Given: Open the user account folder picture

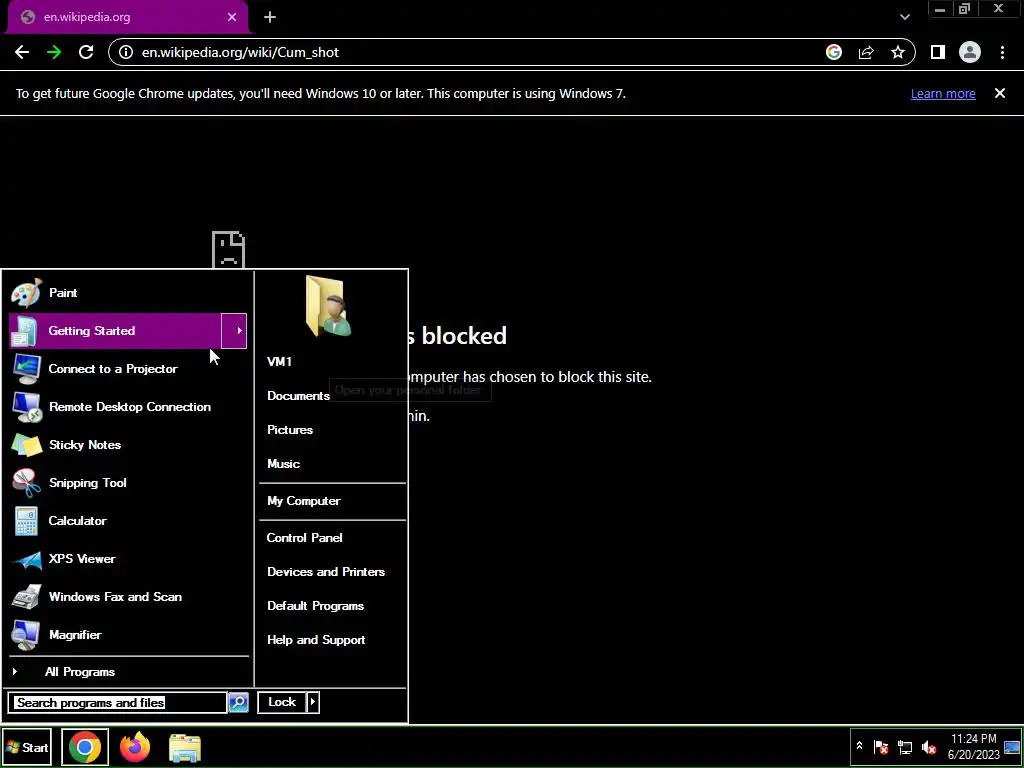Looking at the screenshot, I should 328,306.
